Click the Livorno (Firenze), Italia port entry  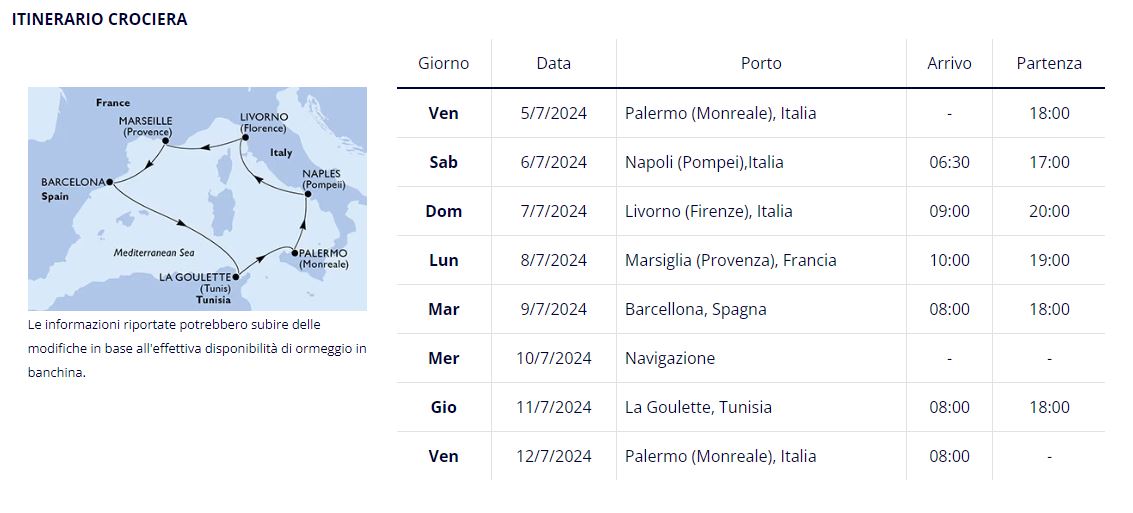[709, 211]
